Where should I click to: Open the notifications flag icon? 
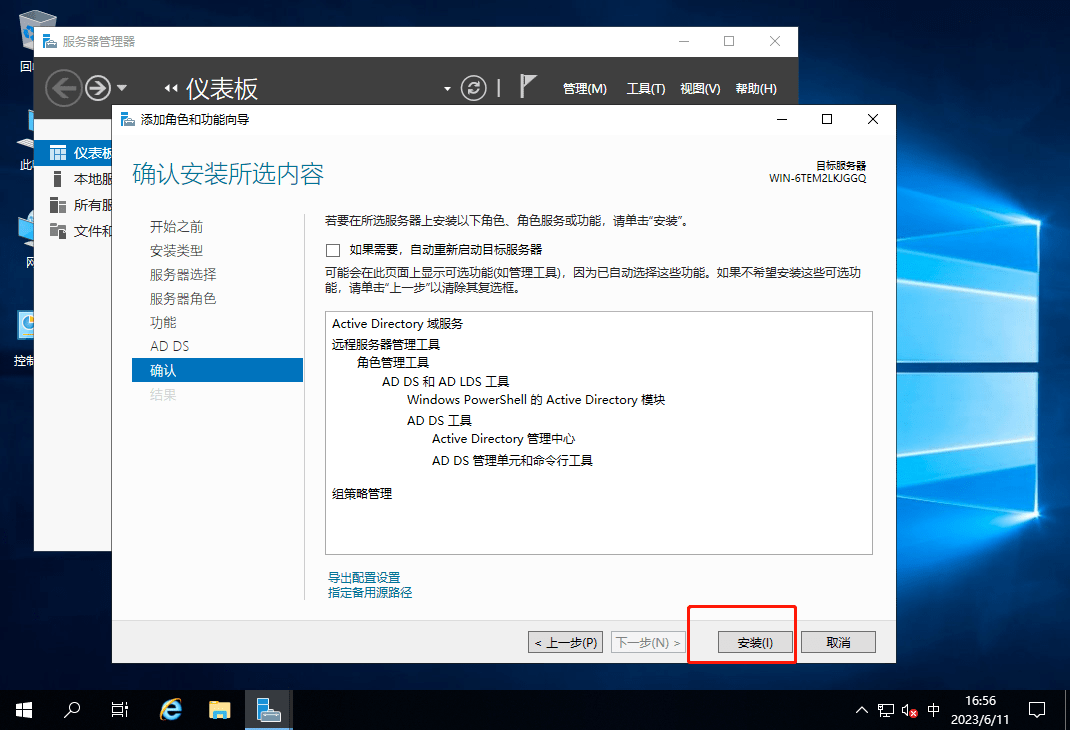pyautogui.click(x=527, y=87)
